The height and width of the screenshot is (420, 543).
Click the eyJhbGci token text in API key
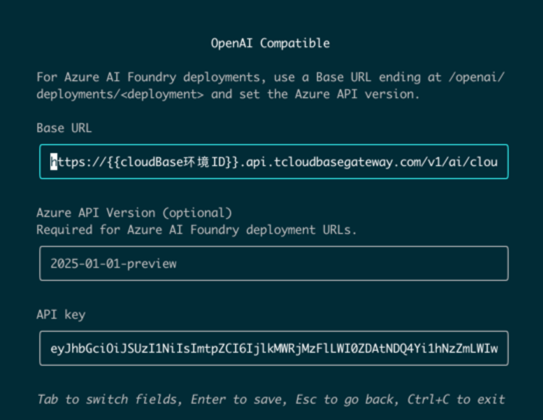coord(274,349)
